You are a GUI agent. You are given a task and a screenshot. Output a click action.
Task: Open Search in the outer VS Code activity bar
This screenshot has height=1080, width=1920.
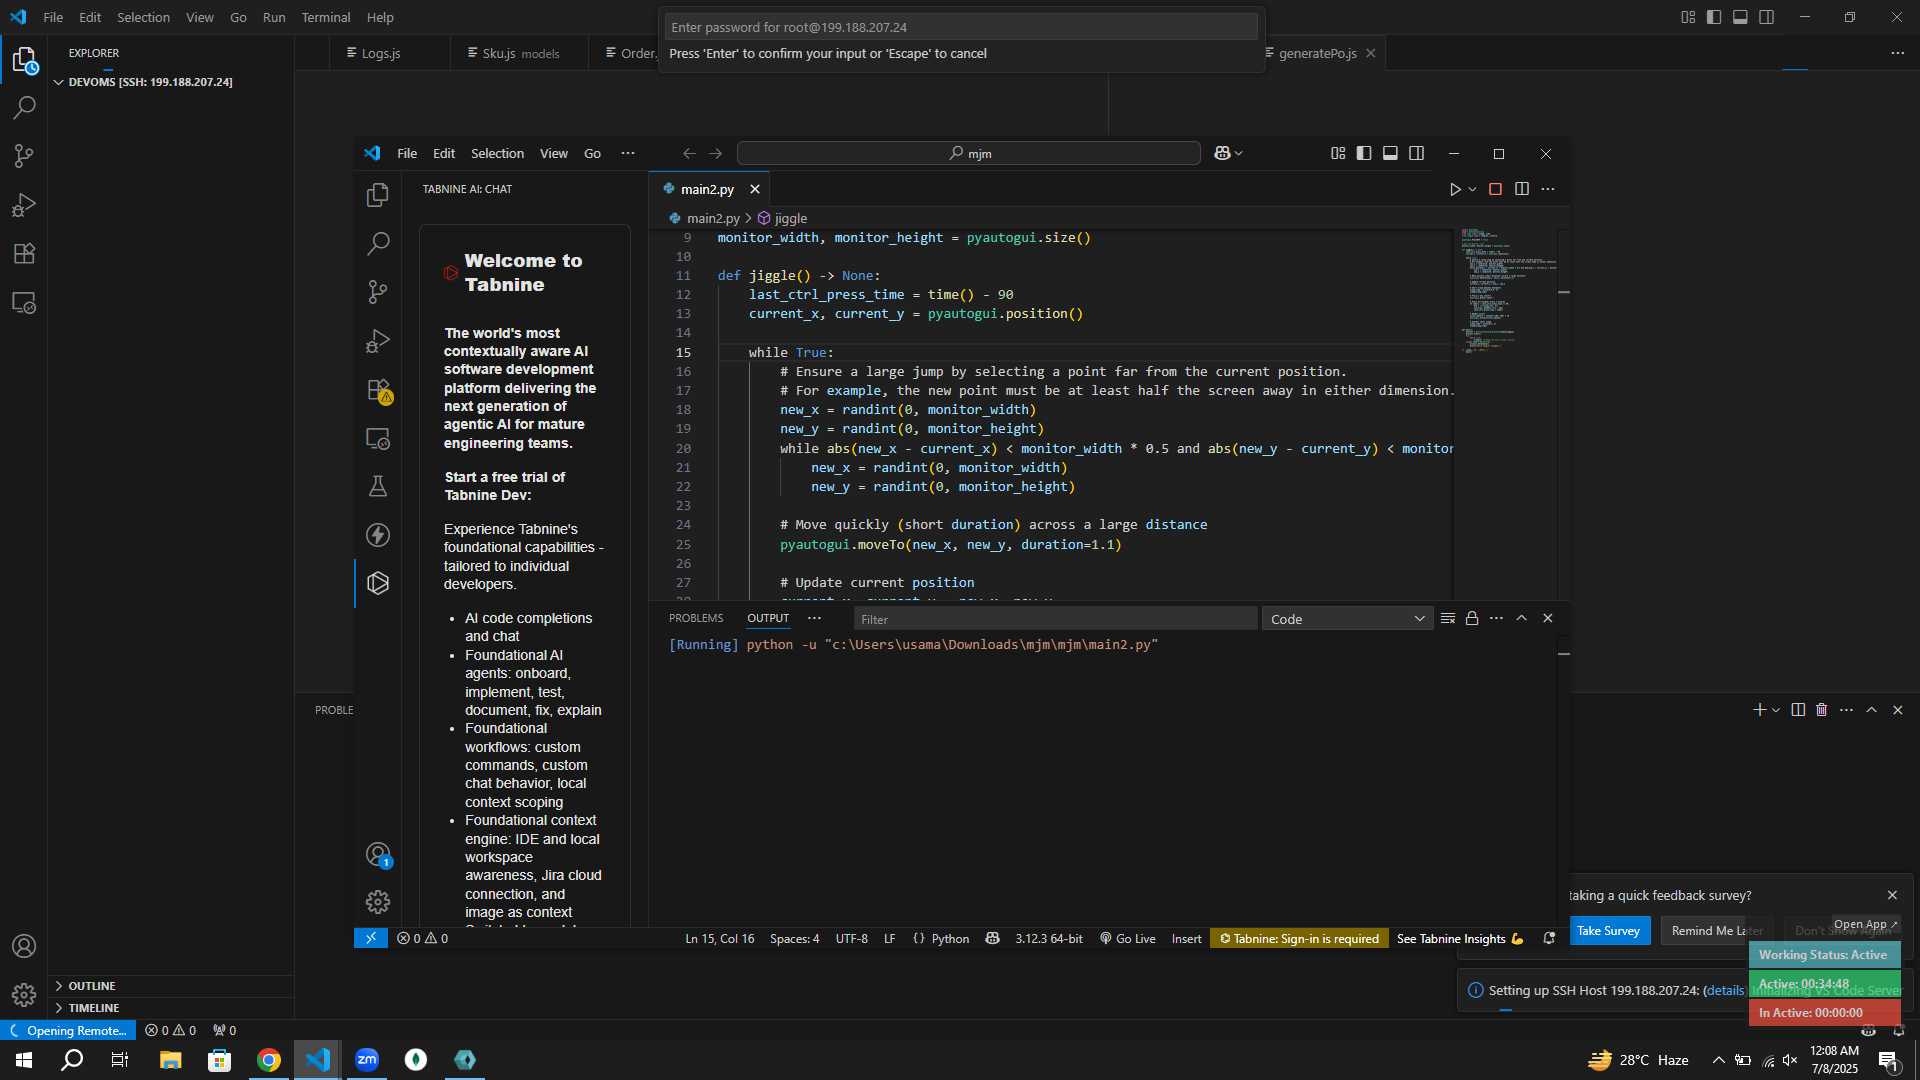coord(24,107)
